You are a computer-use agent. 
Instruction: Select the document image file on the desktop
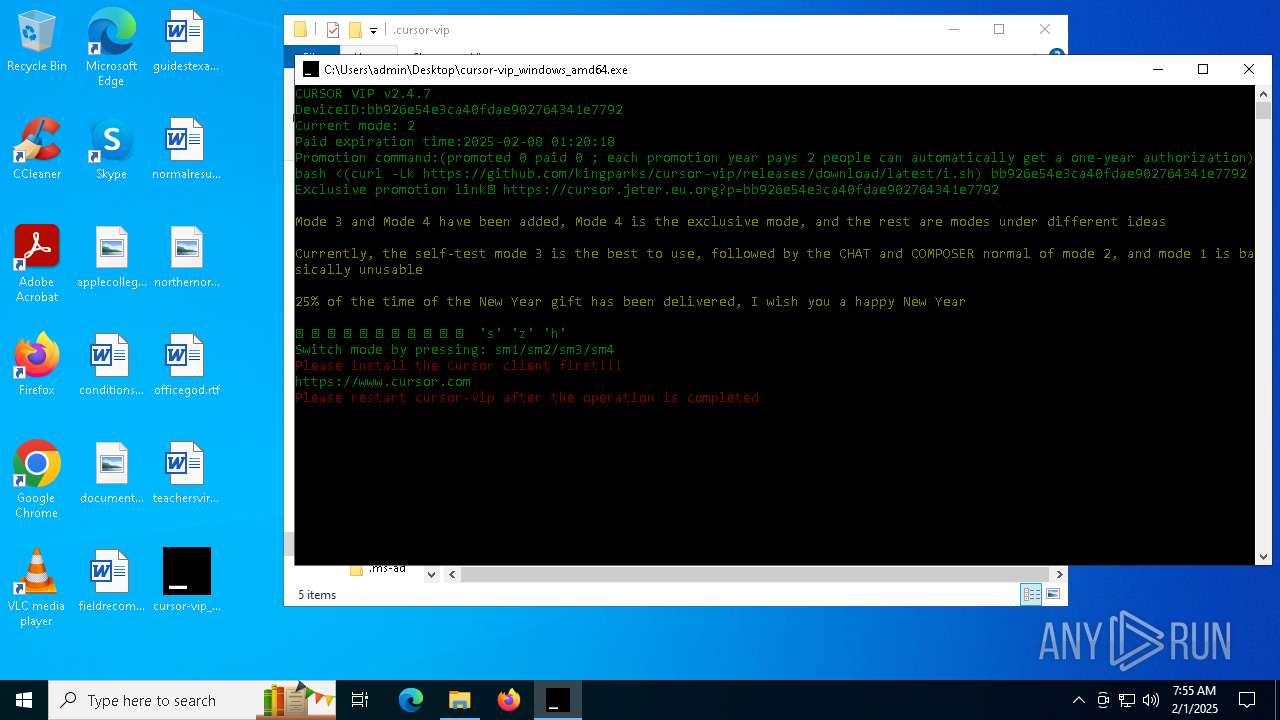point(111,474)
